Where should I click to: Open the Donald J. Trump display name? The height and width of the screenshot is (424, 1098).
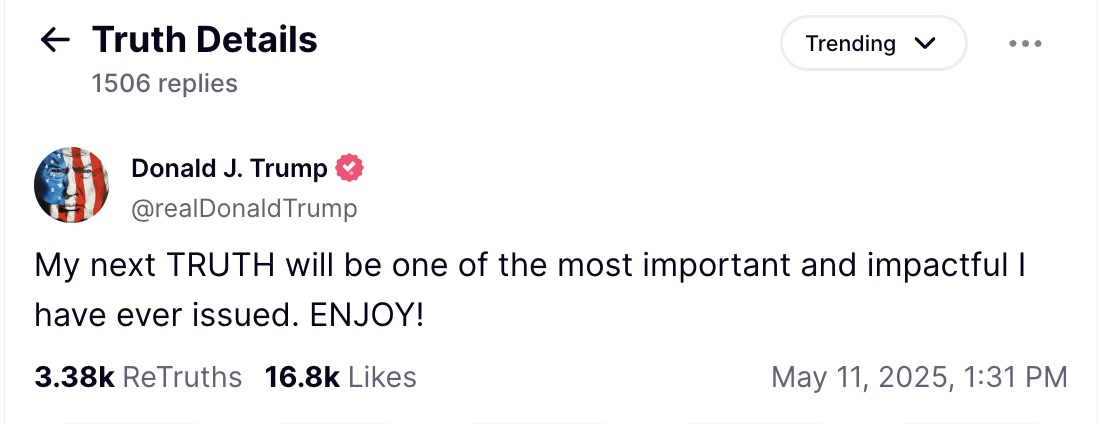tap(229, 168)
